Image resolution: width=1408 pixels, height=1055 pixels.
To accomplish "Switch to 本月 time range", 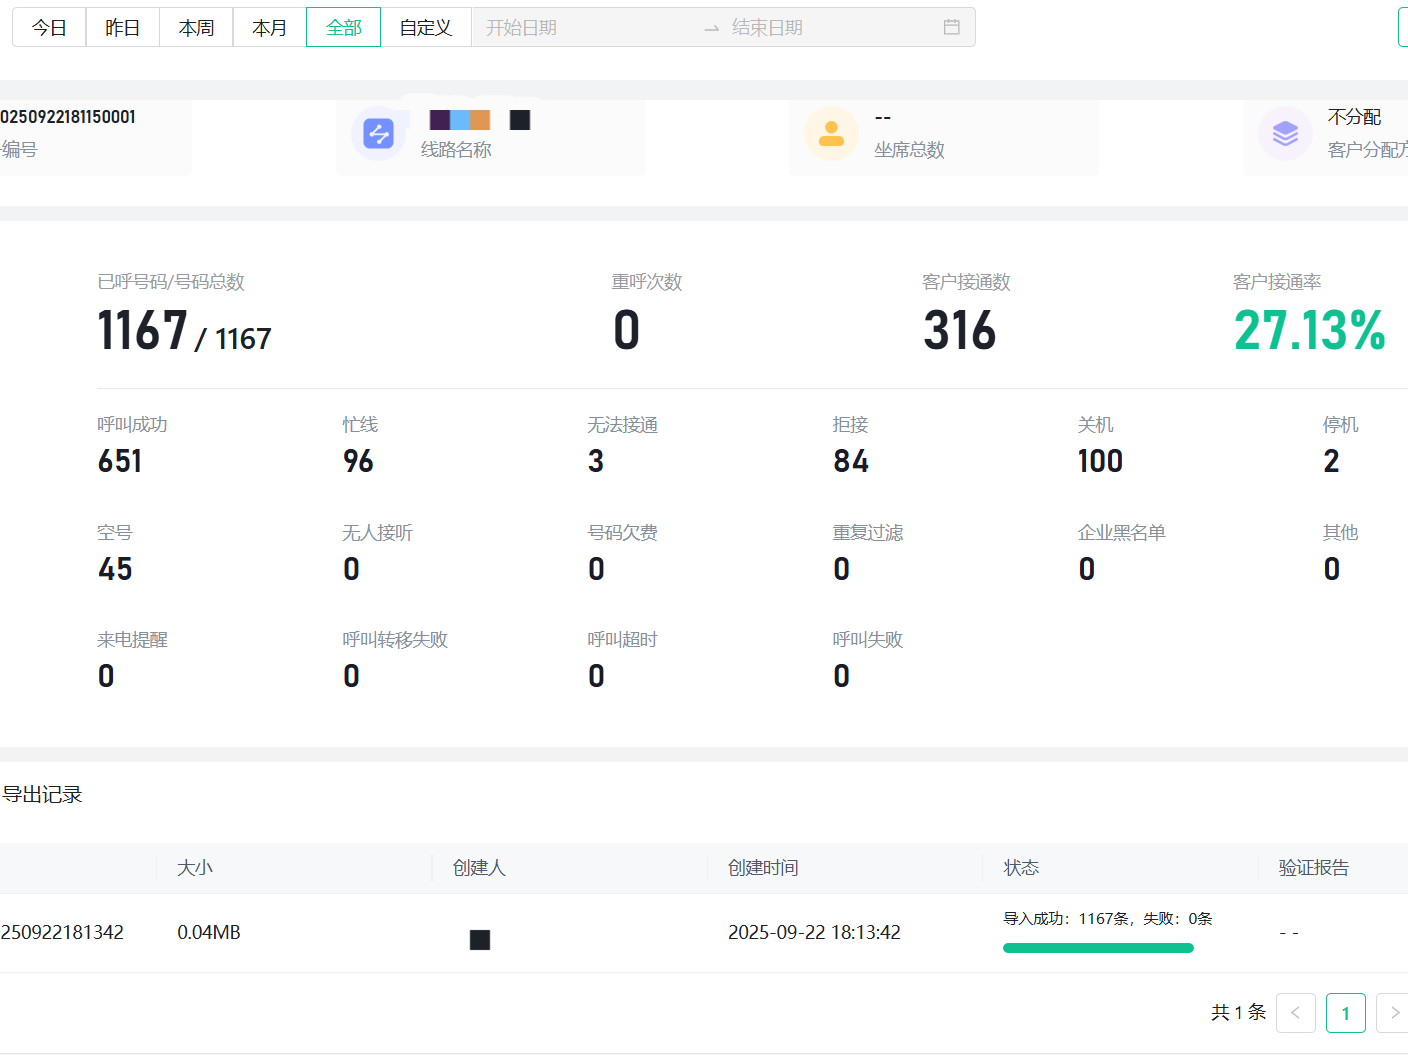I will [269, 27].
